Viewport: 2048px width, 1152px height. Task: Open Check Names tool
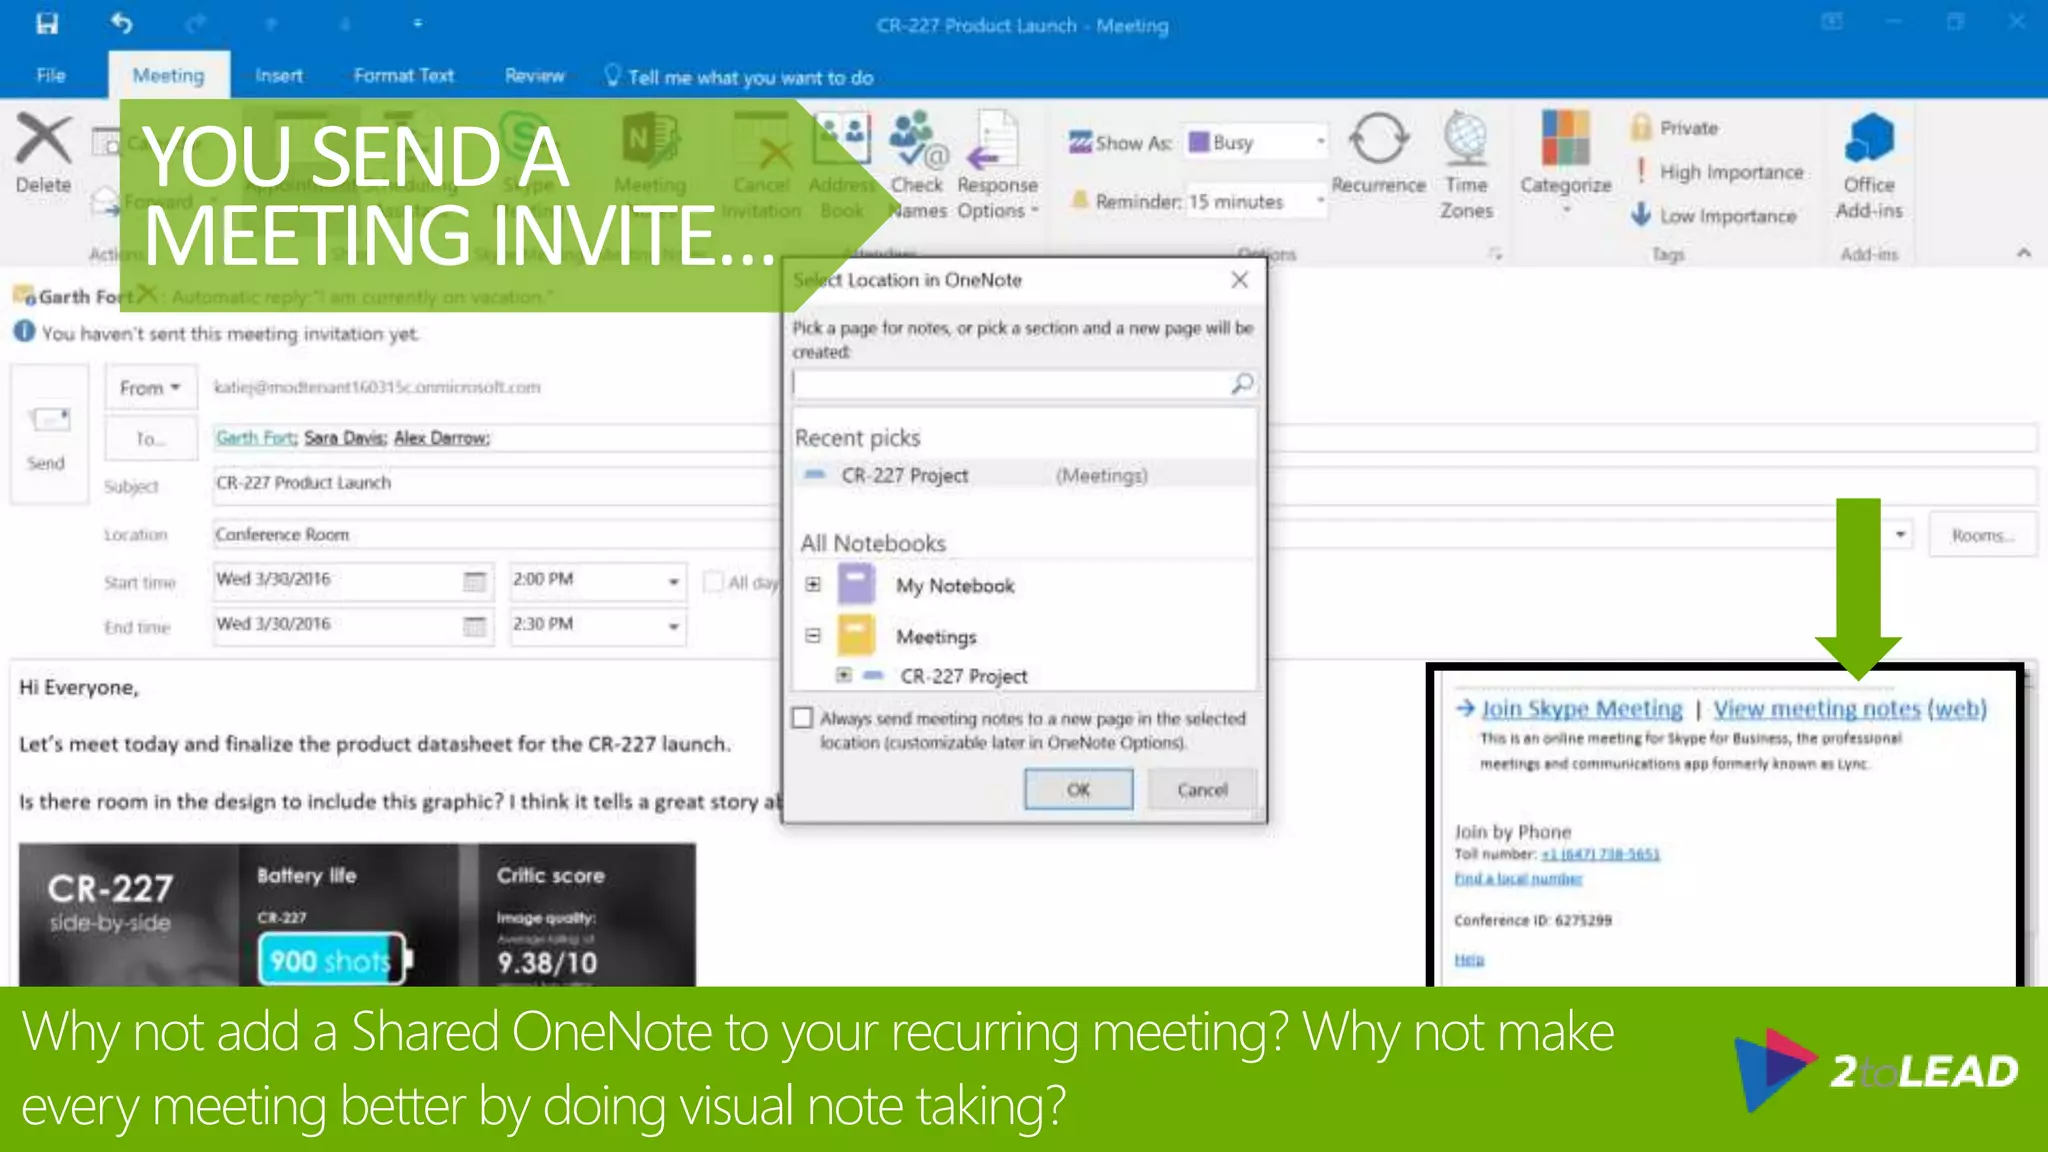coord(917,166)
